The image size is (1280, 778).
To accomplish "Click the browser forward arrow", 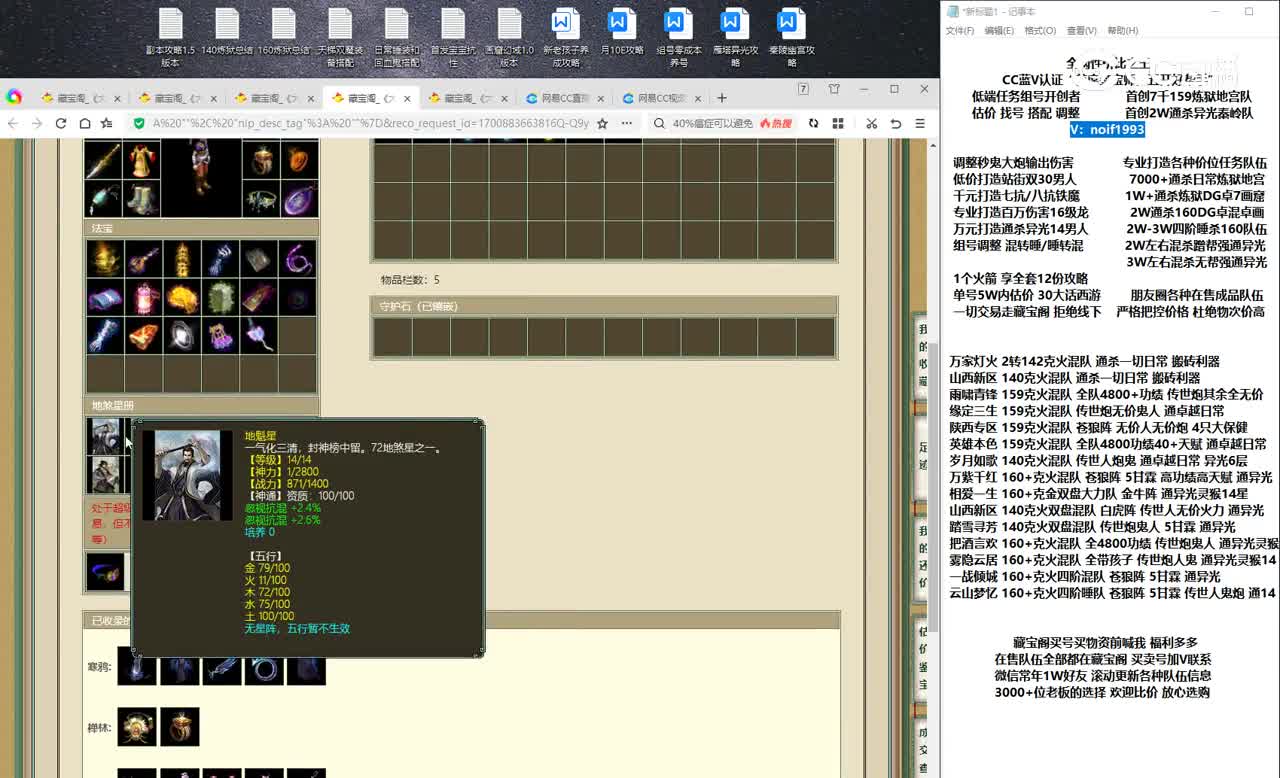I will (37, 123).
